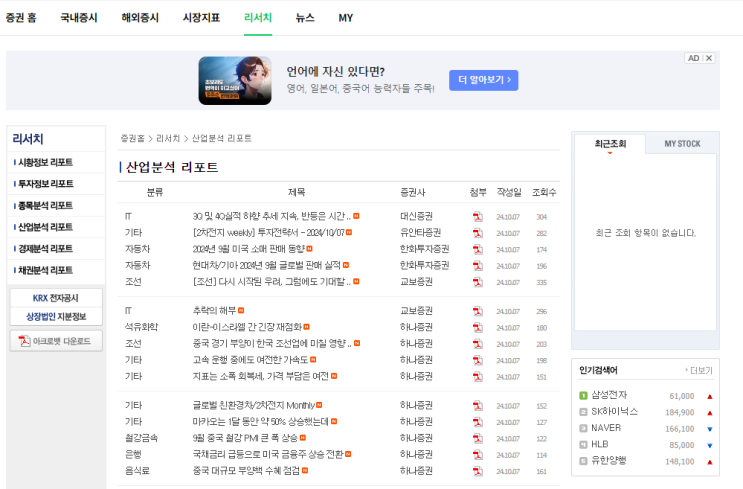Open report 마카오는 1달 동안 약 50% 상승했는데
This screenshot has width=743, height=489.
[x=261, y=422]
